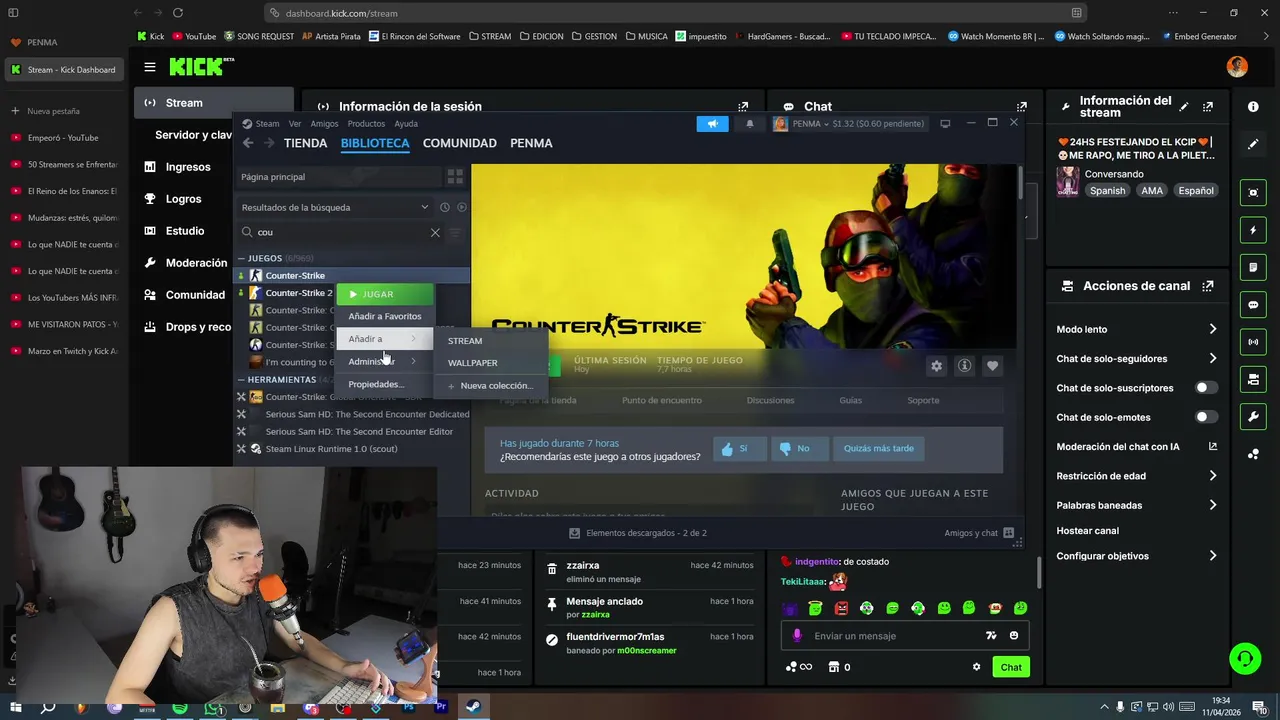Click the green Chat send button
This screenshot has height=720, width=1280.
(x=1011, y=667)
